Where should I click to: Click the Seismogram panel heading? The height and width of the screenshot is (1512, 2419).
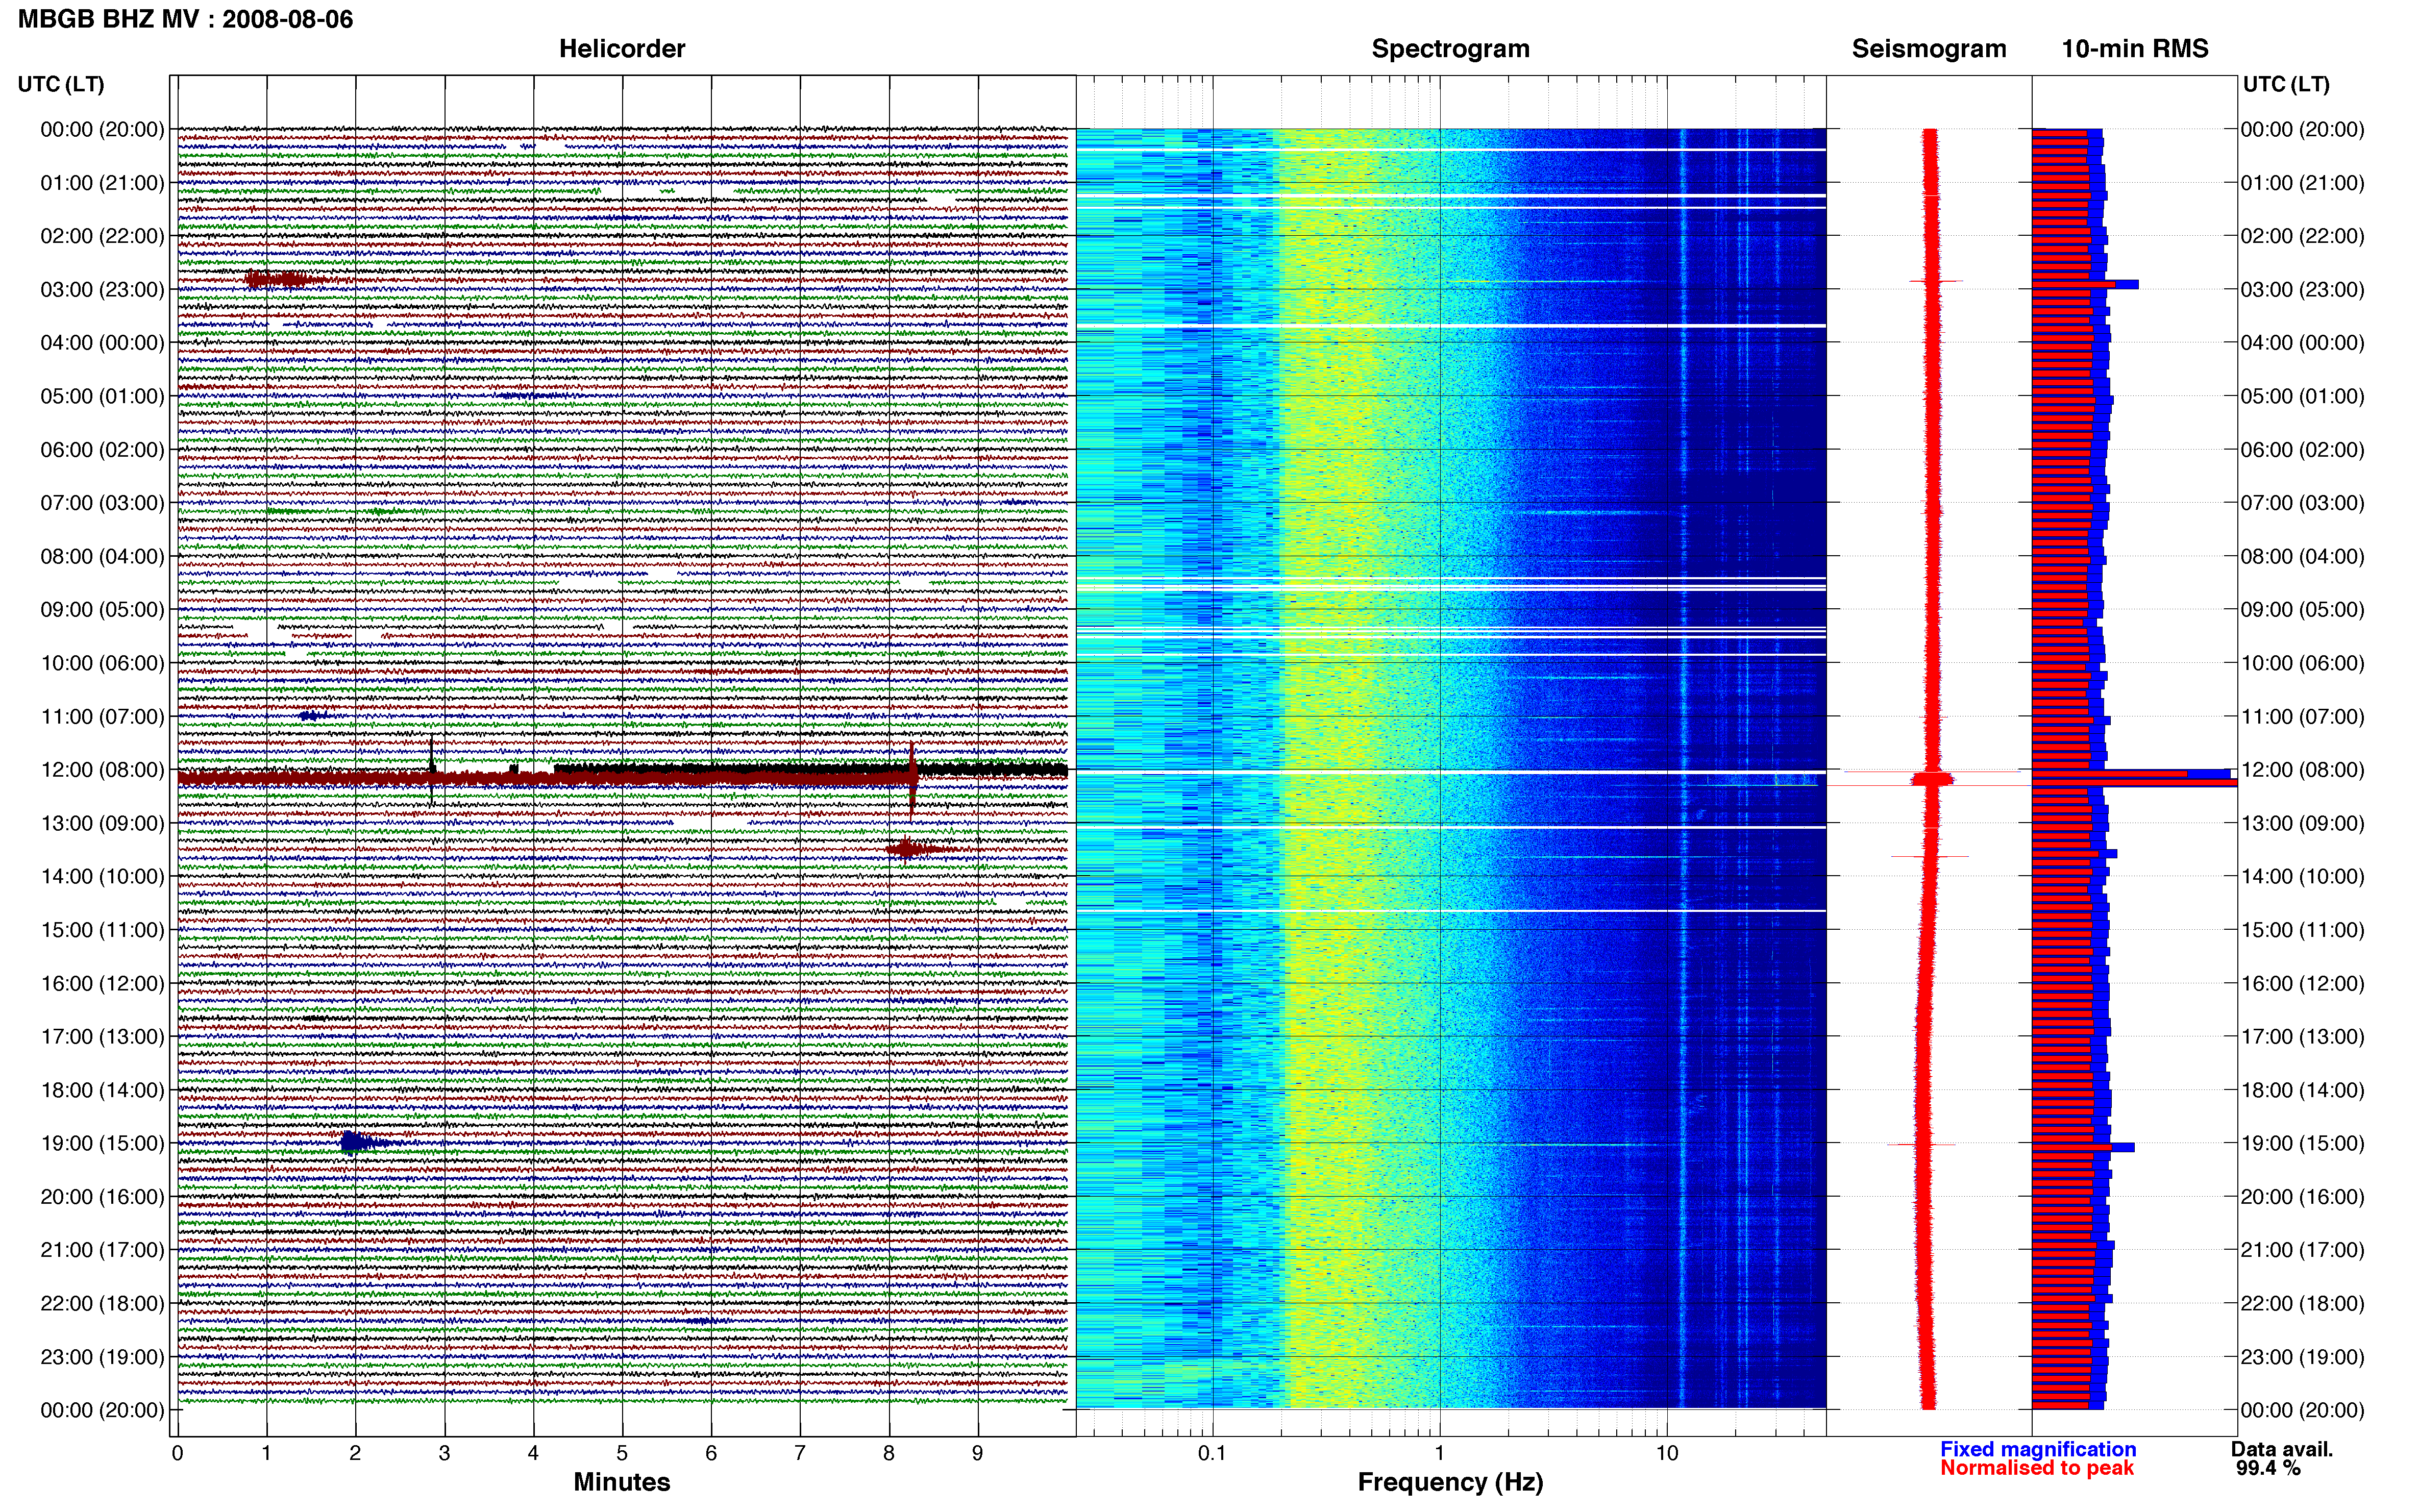[1929, 49]
